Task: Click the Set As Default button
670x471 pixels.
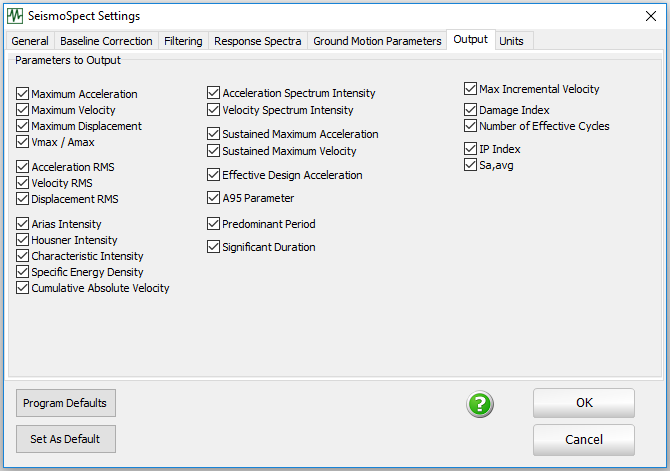Action: (x=66, y=439)
